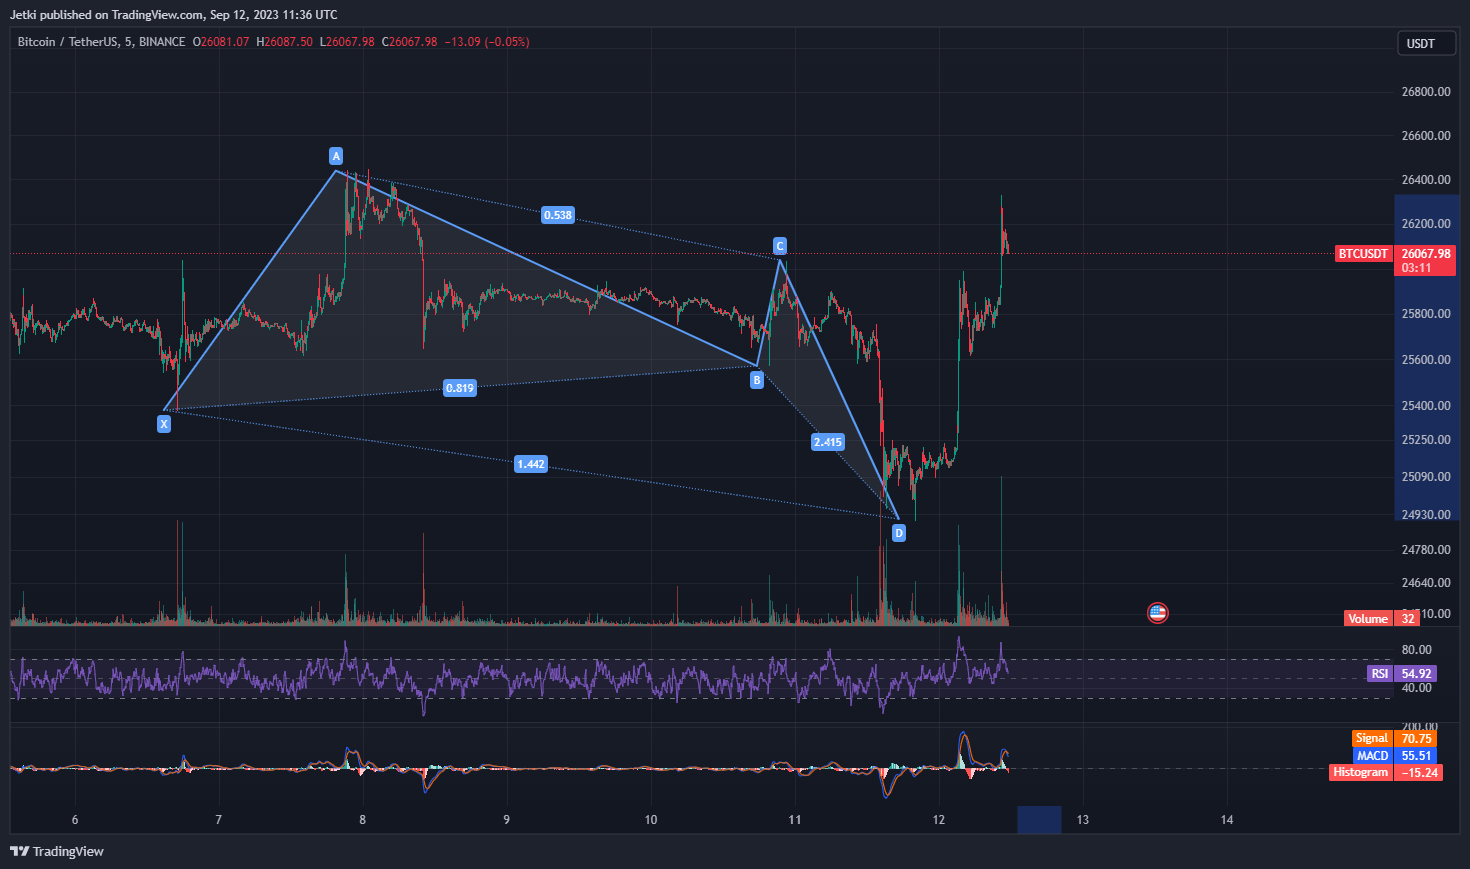Click the Signal value 70.75
Image resolution: width=1470 pixels, height=869 pixels.
[1417, 739]
